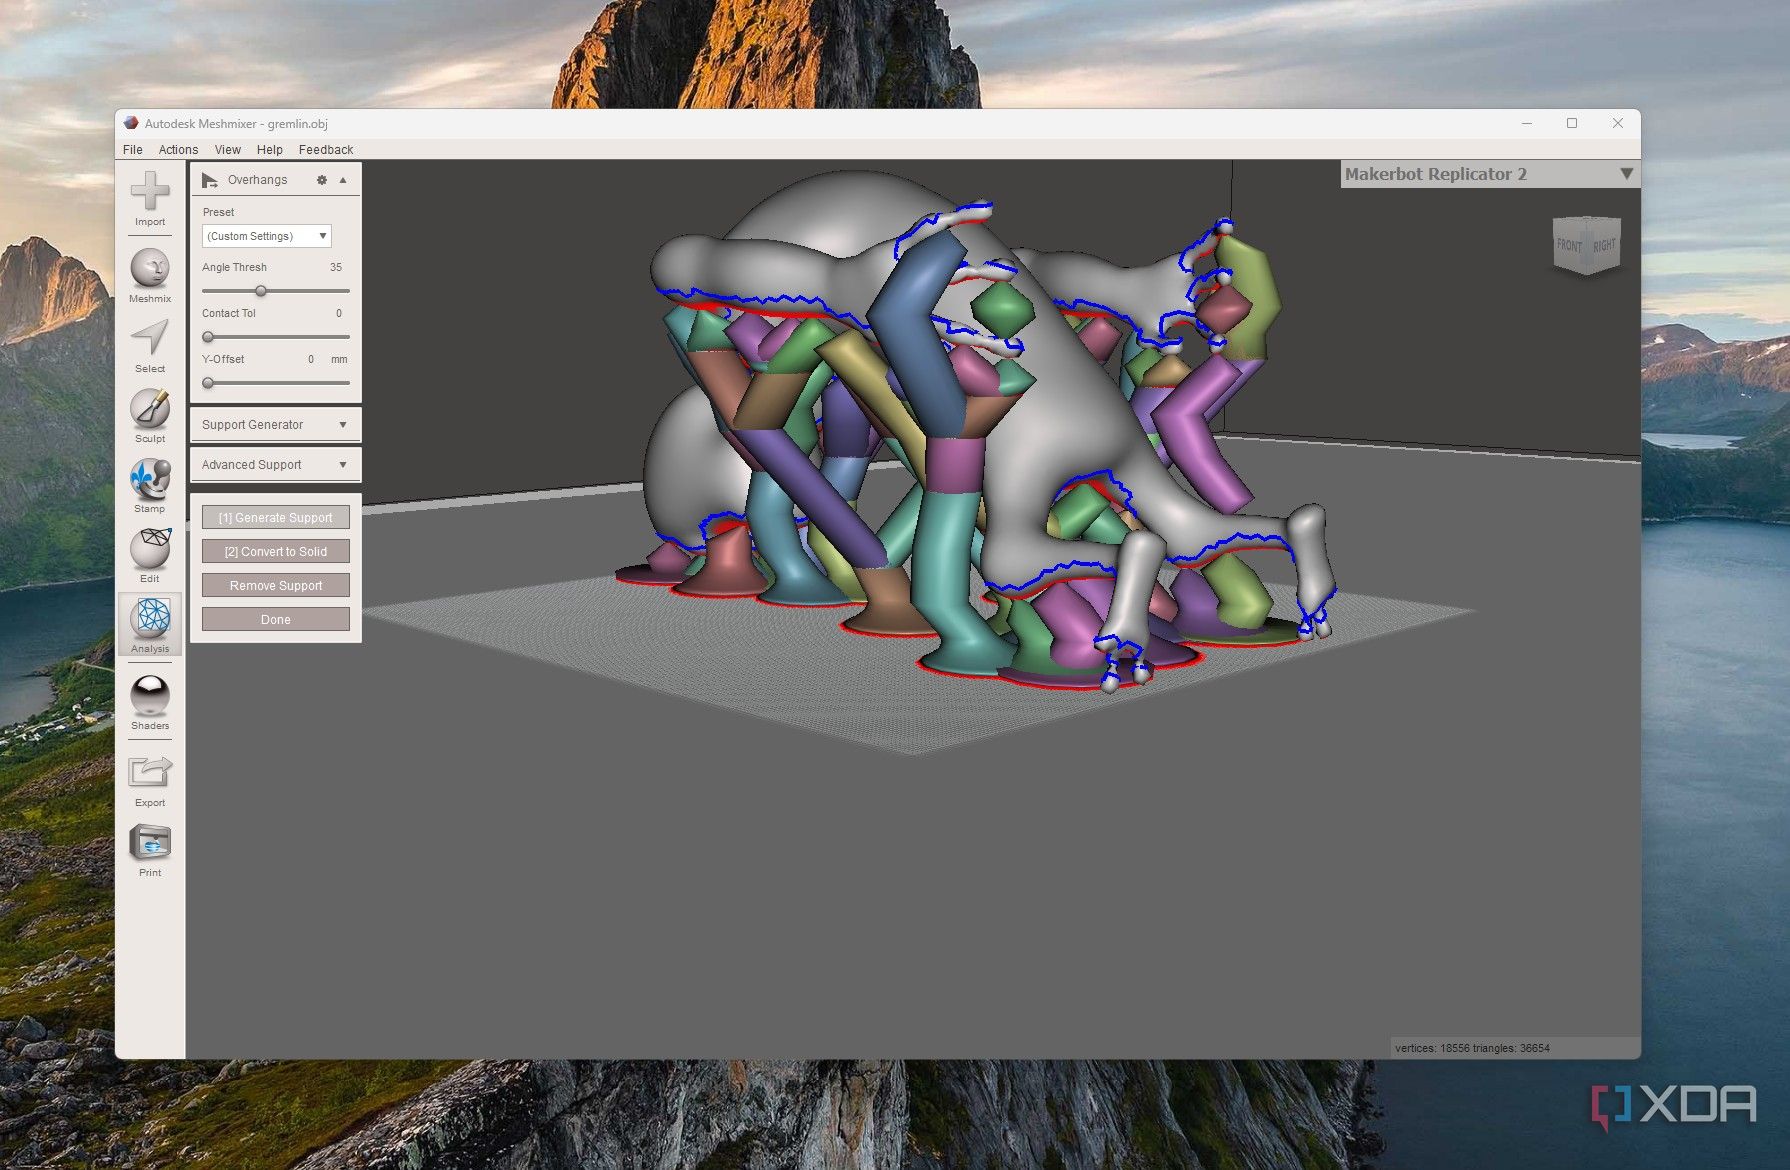Open the Preset Custom Settings dropdown

pos(266,236)
